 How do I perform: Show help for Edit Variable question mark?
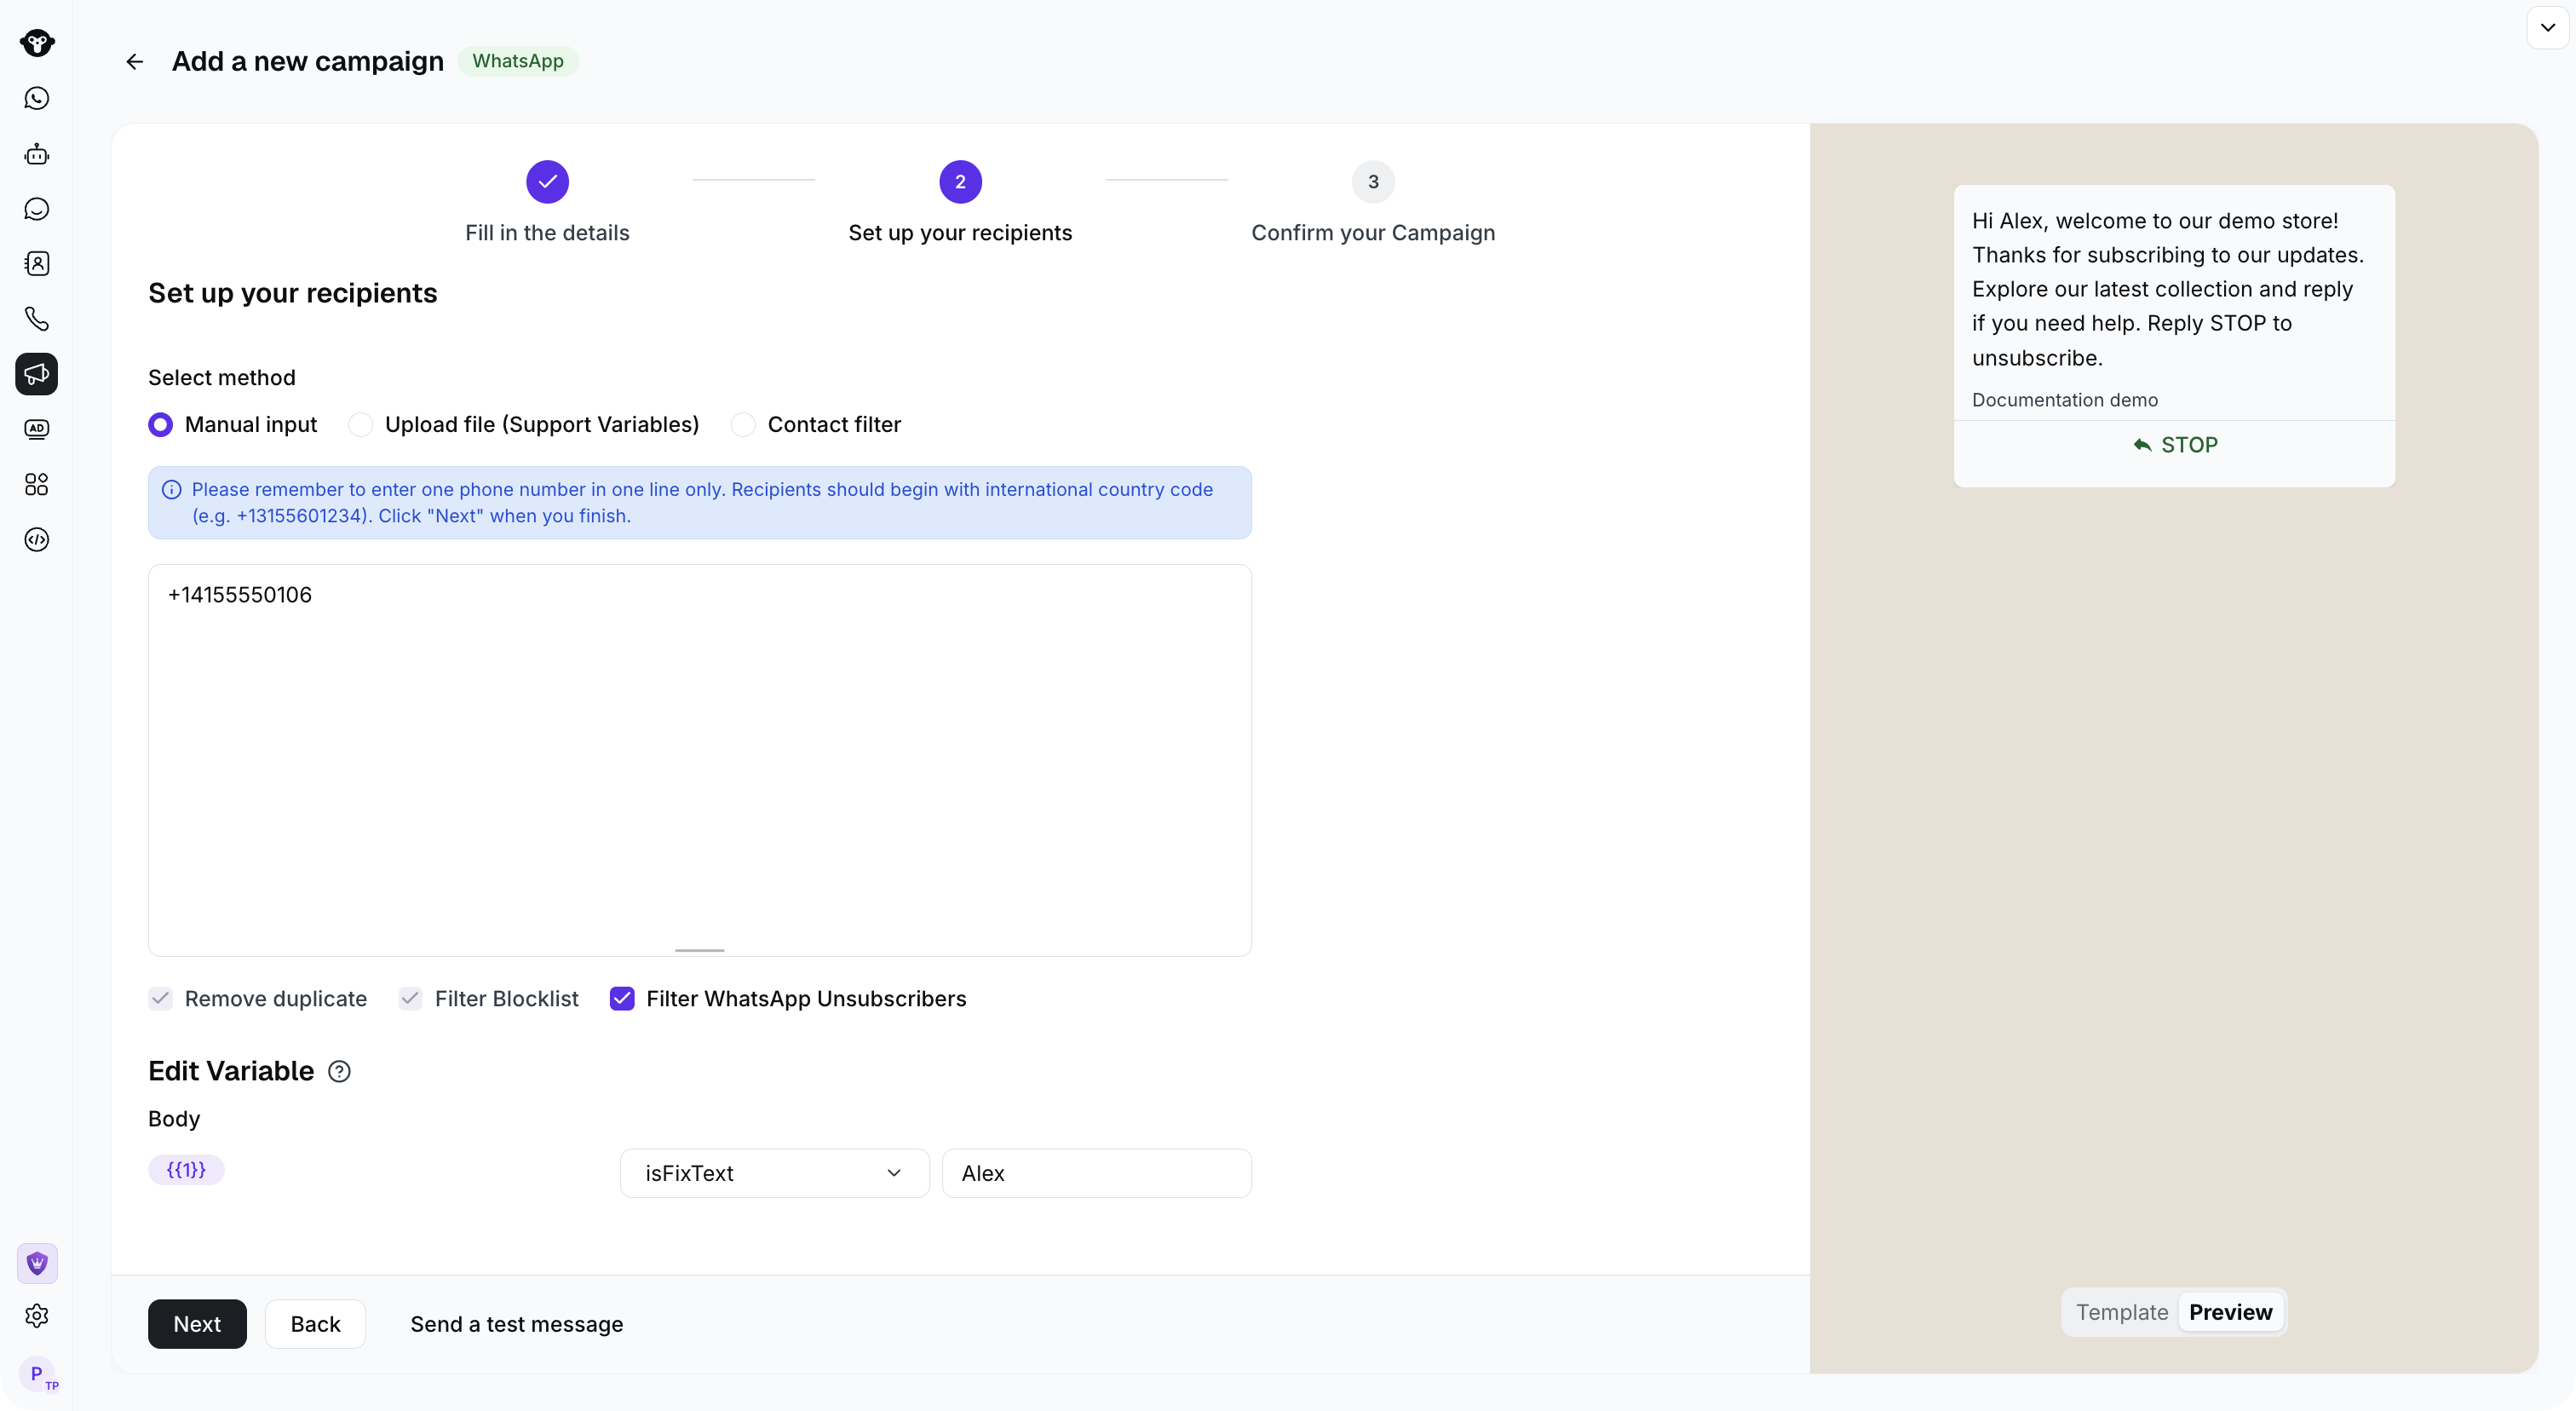click(340, 1072)
